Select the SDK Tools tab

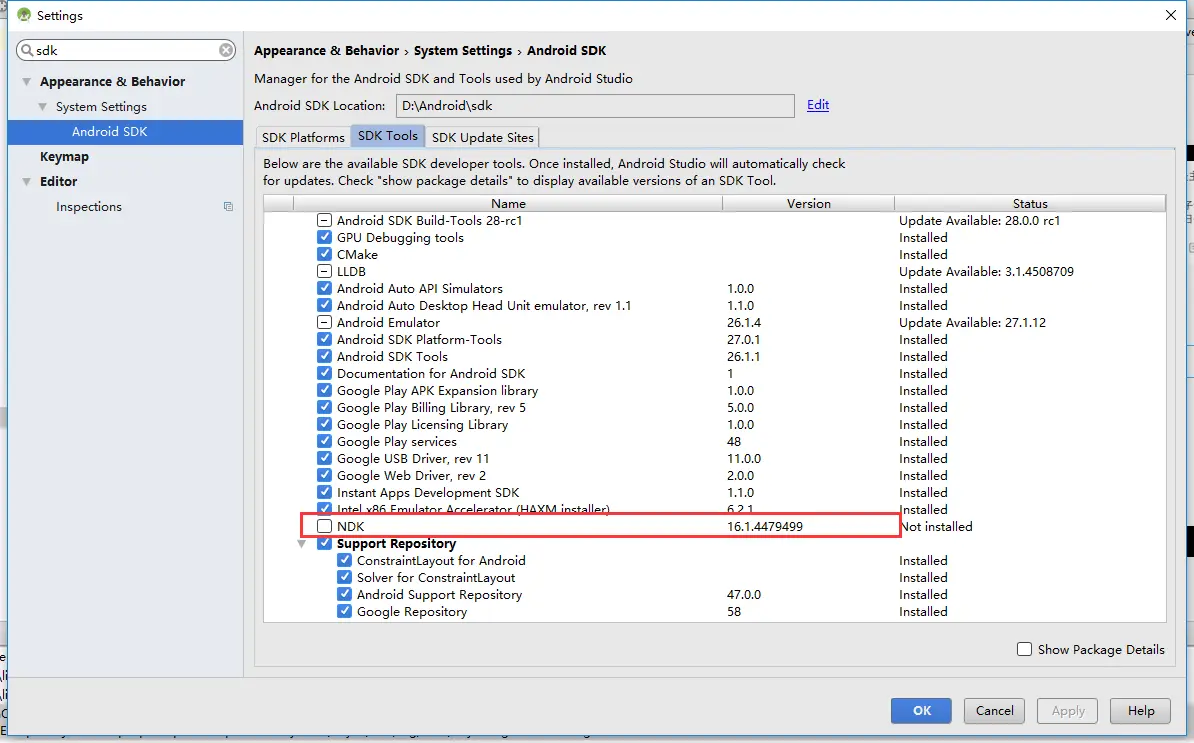pos(388,136)
